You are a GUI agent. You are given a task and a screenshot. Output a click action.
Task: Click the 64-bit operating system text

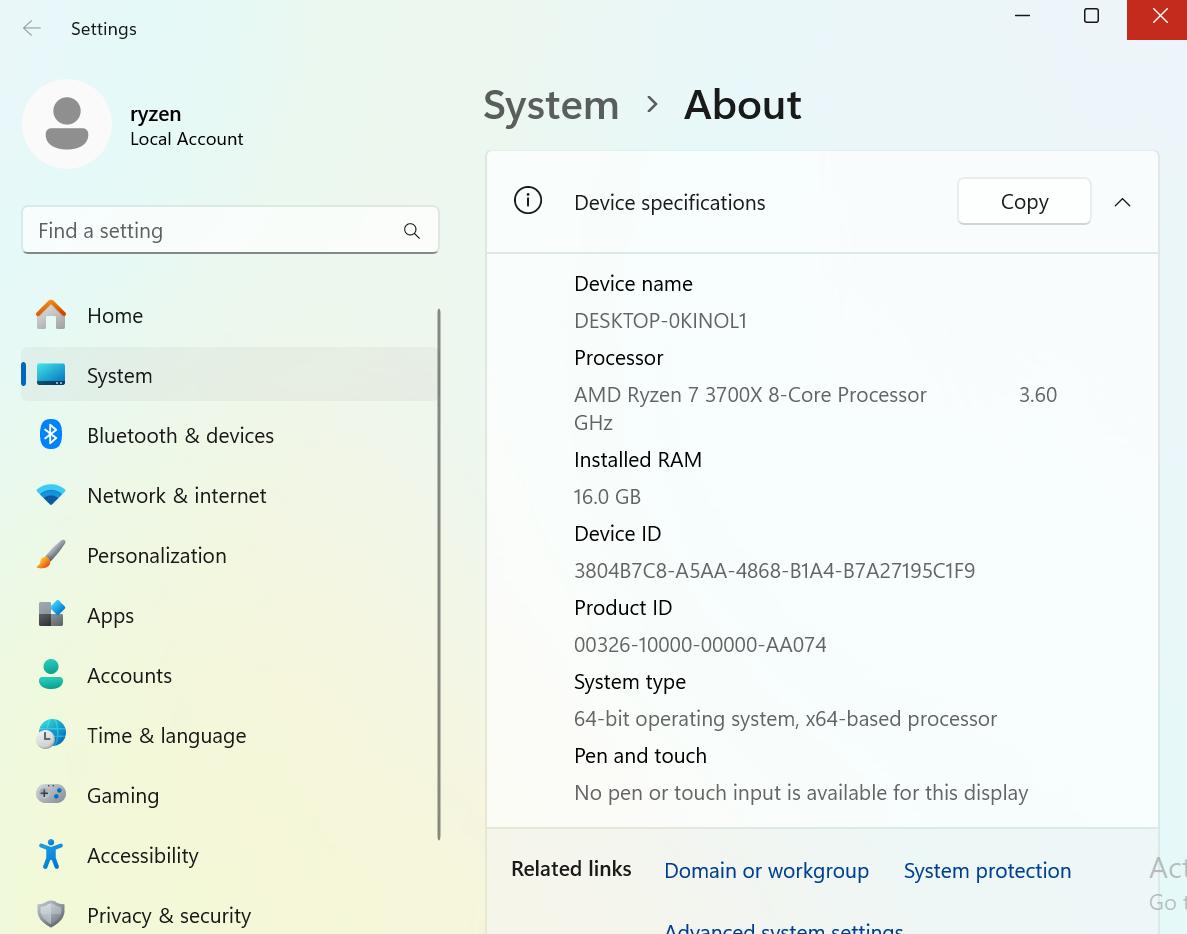[785, 719]
